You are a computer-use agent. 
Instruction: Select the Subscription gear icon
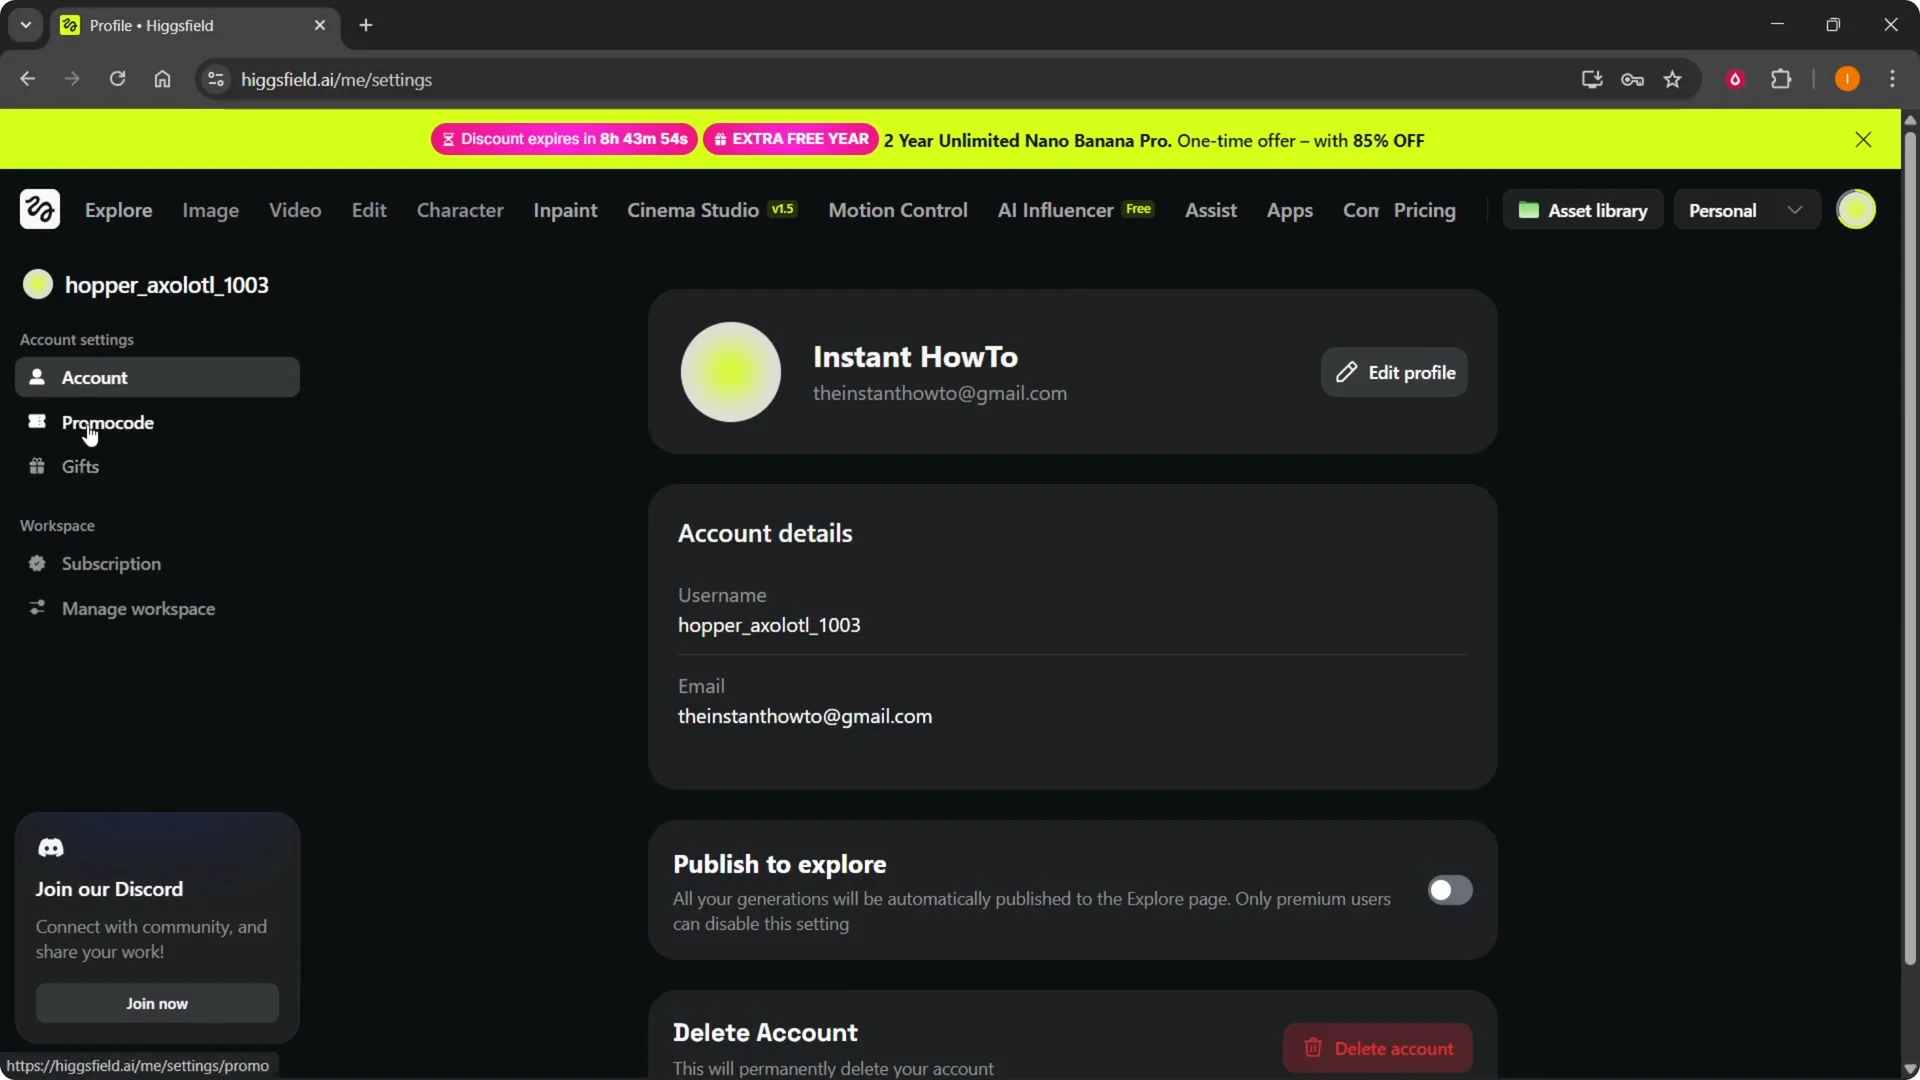coord(37,564)
